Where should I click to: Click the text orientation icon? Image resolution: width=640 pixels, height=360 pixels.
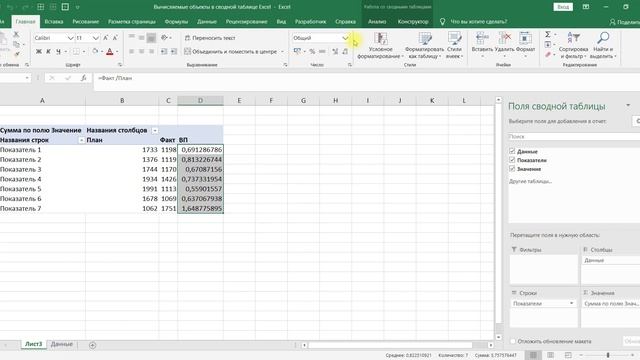point(164,38)
